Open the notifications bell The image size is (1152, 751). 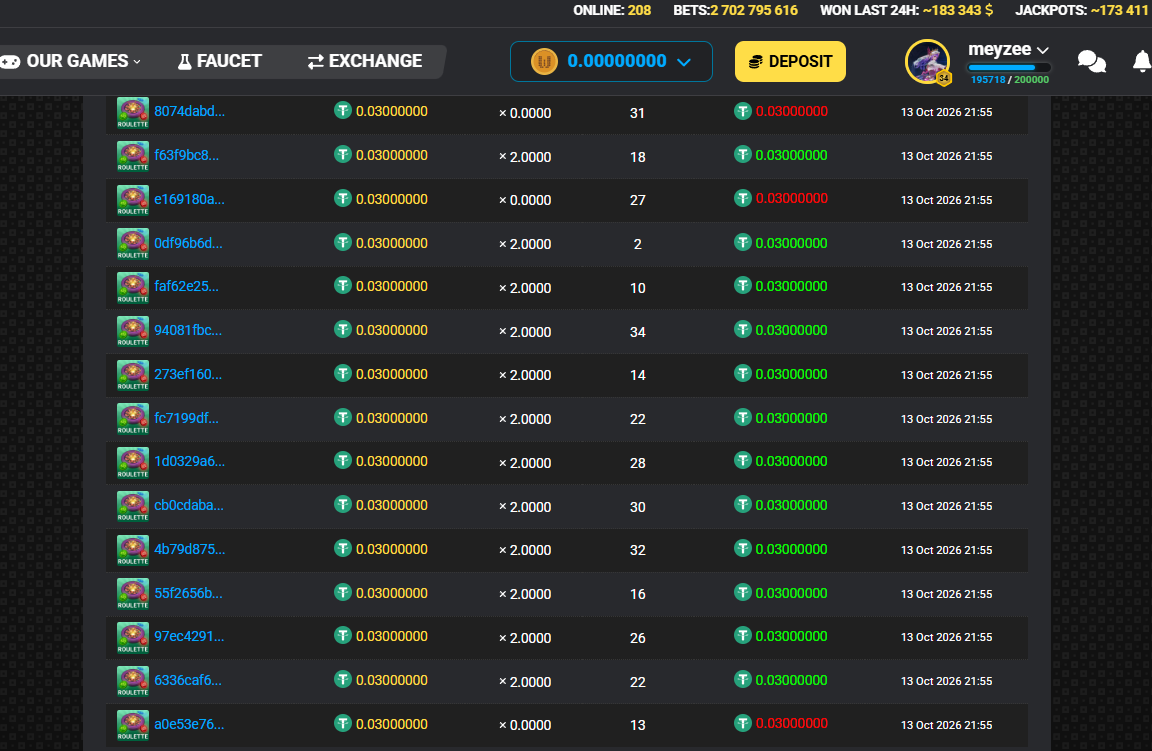1142,61
